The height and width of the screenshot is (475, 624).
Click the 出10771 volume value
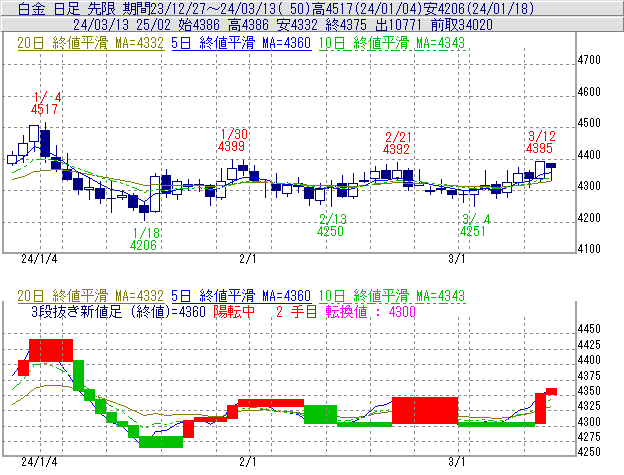(399, 25)
